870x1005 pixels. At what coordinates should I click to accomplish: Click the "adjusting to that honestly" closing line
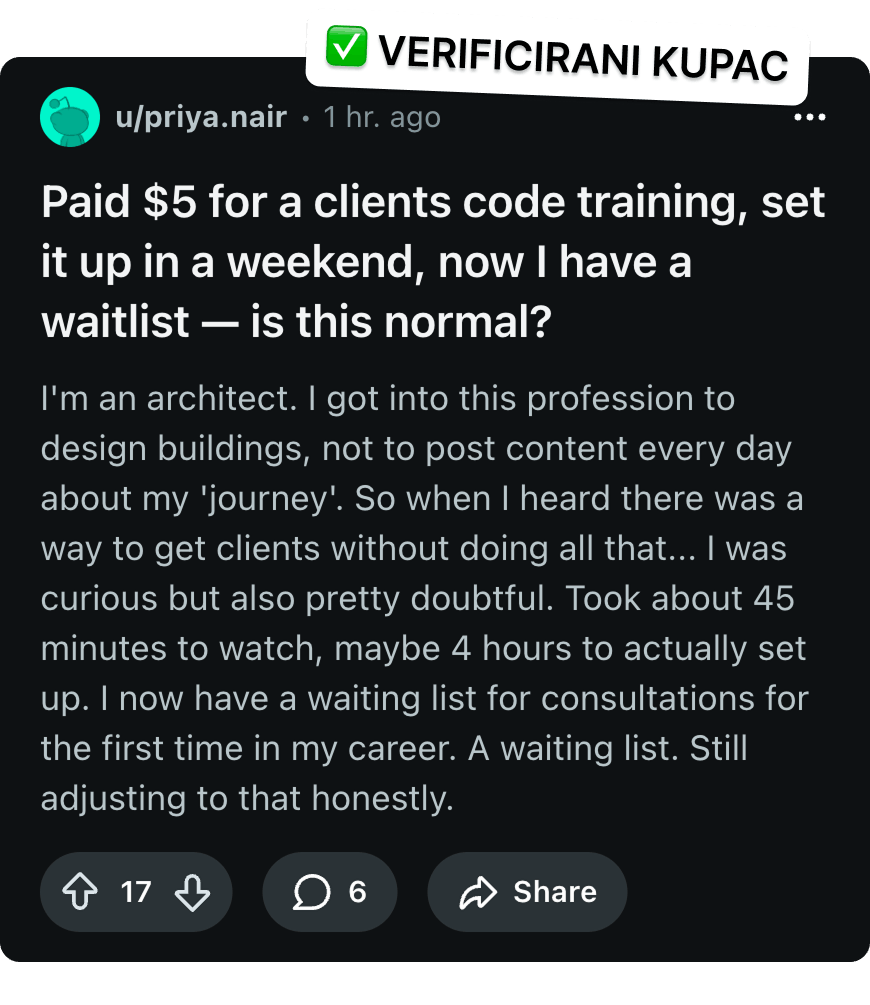(247, 799)
